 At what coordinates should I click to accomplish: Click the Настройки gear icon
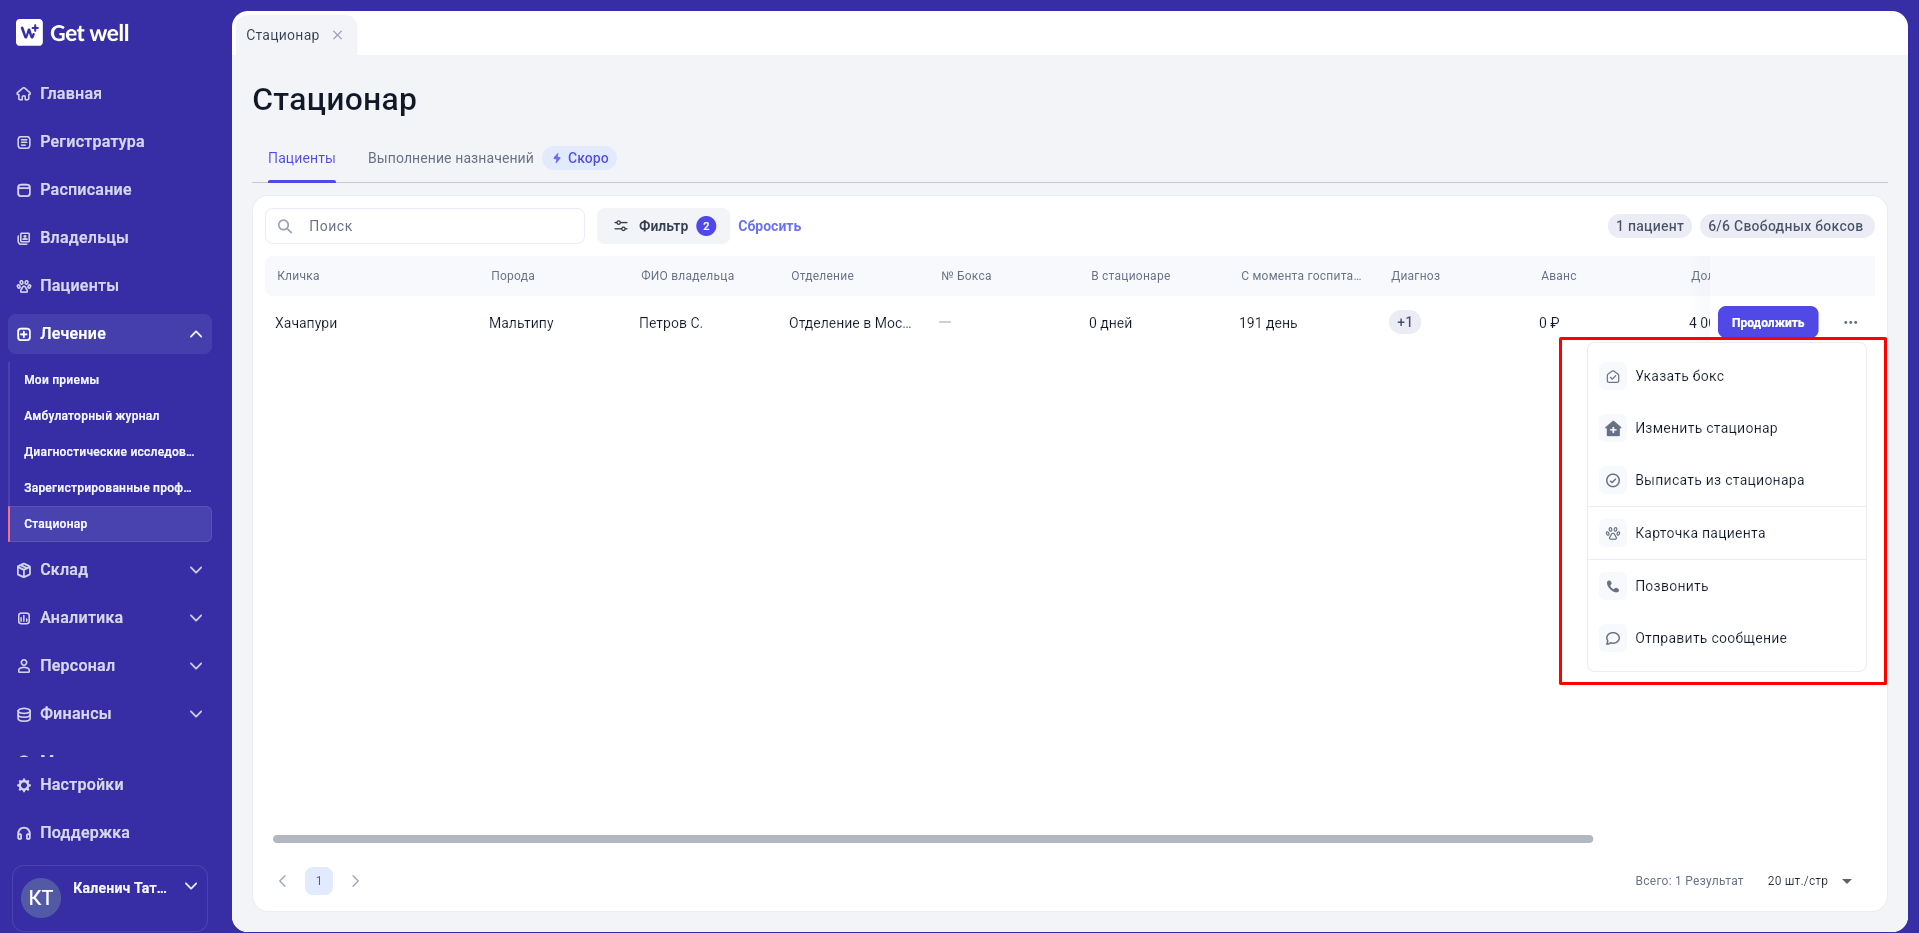click(24, 785)
